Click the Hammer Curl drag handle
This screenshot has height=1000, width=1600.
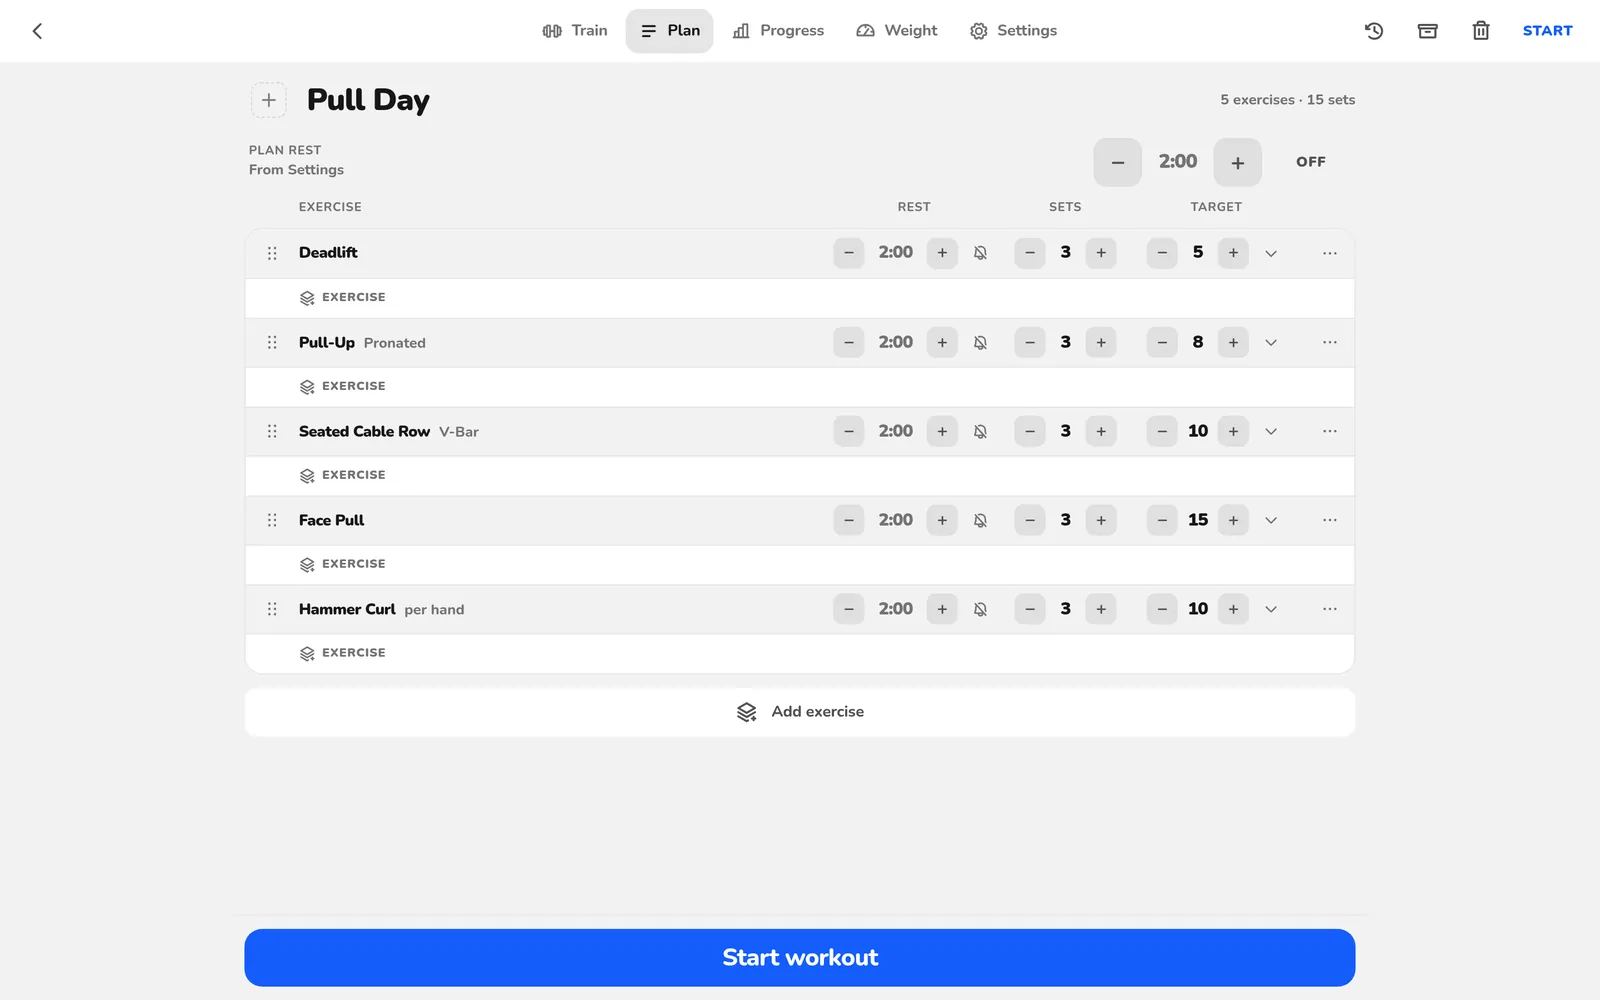pos(272,609)
